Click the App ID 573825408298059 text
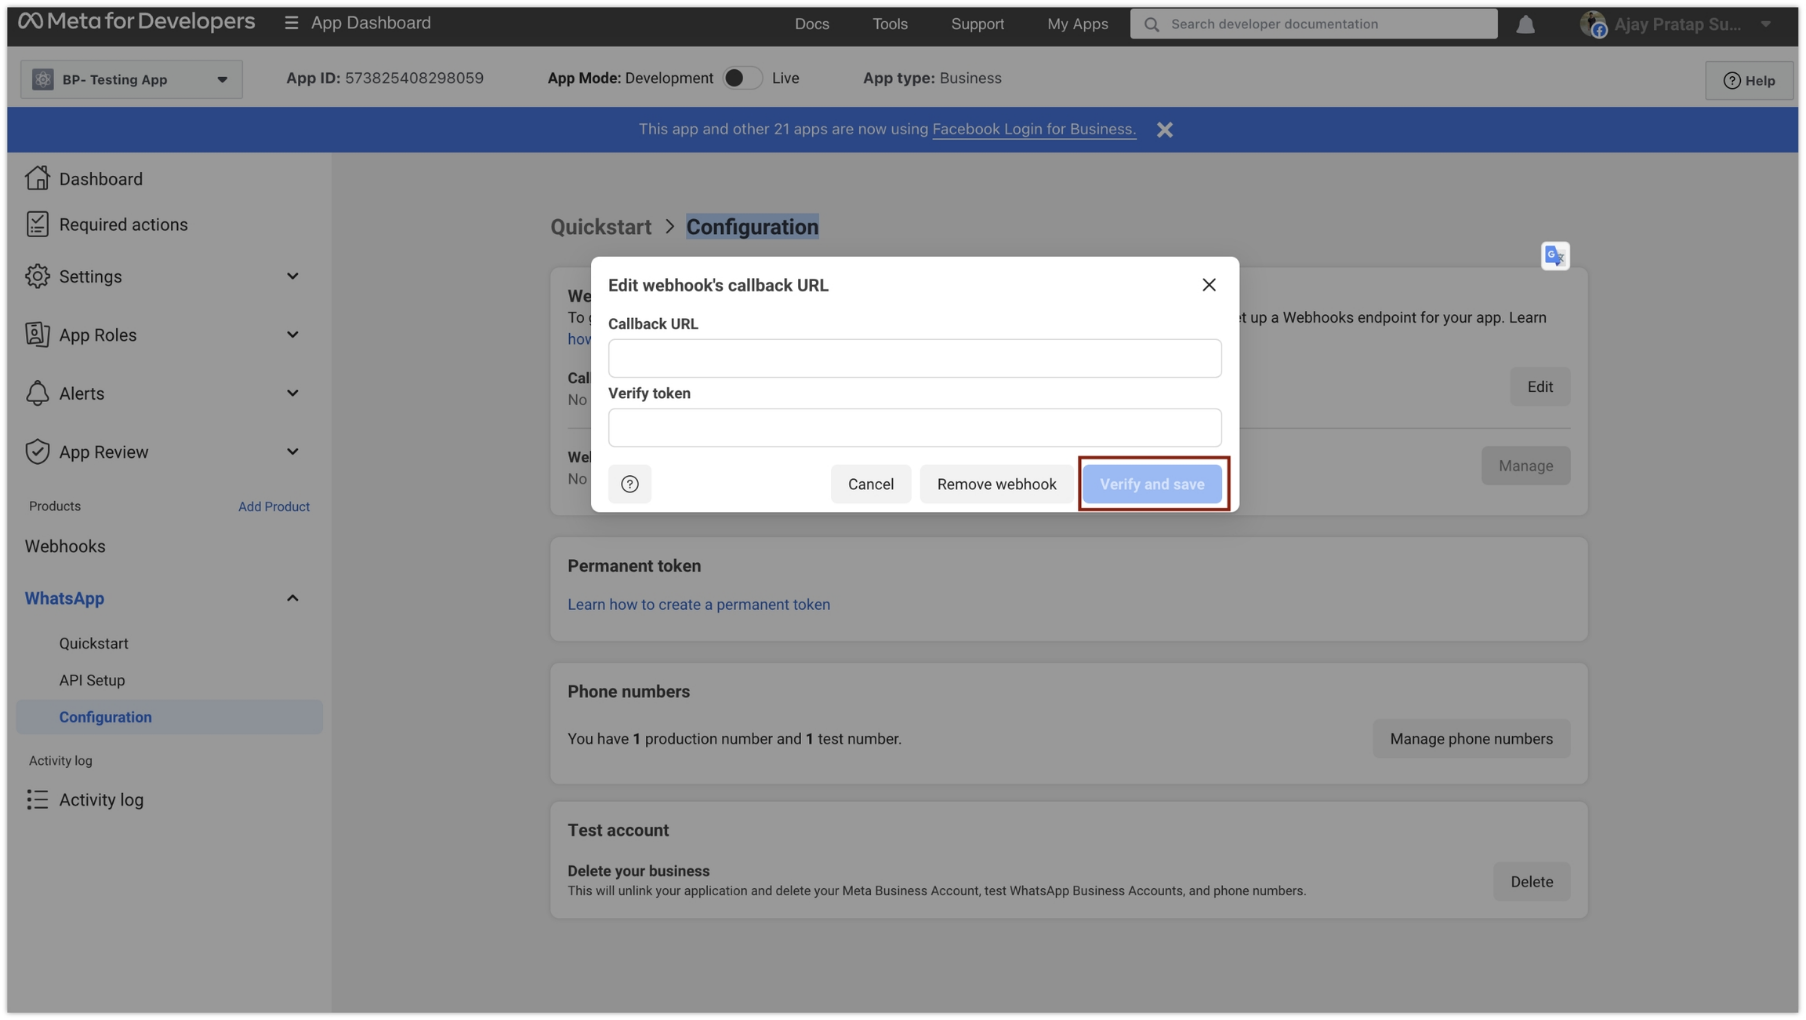The height and width of the screenshot is (1020, 1806). [x=385, y=78]
